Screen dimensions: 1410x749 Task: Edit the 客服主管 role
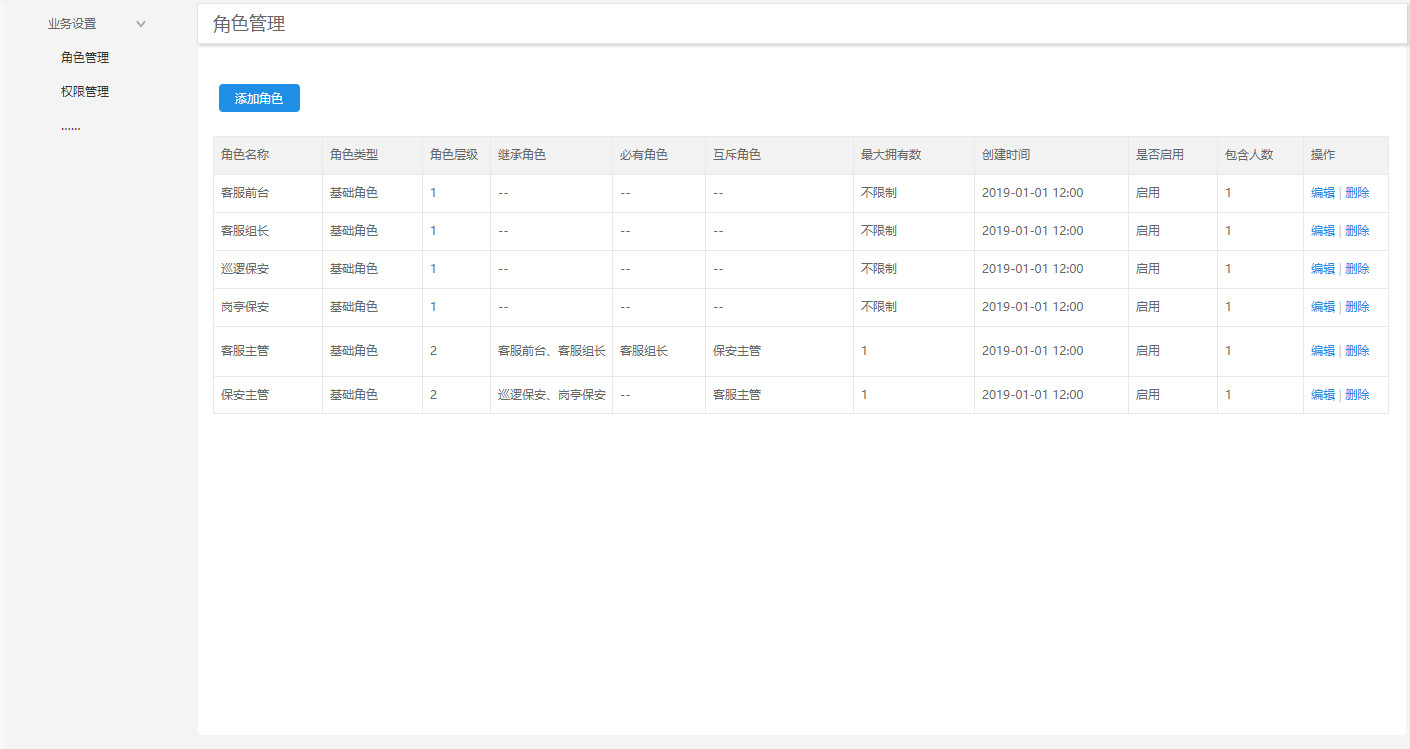click(x=1322, y=350)
